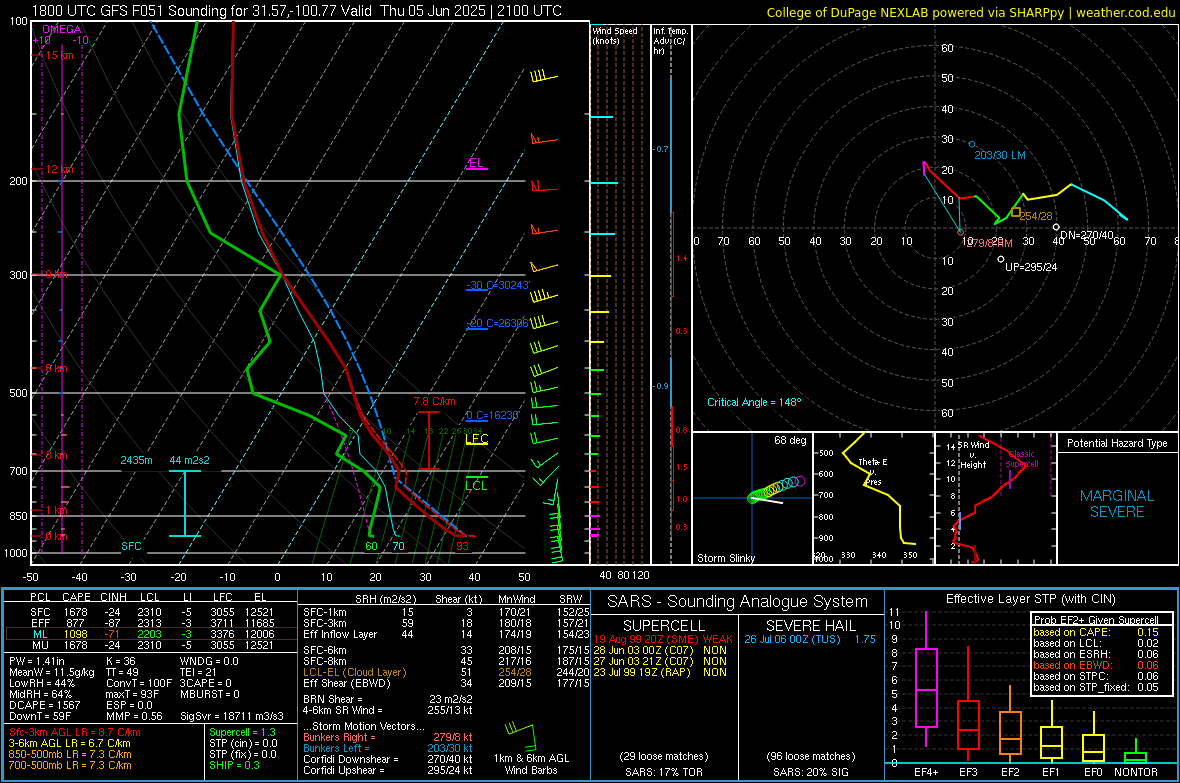1180x783 pixels.
Task: Click the 850-500mb LR = 7.3 C/km line
Action: point(70,754)
